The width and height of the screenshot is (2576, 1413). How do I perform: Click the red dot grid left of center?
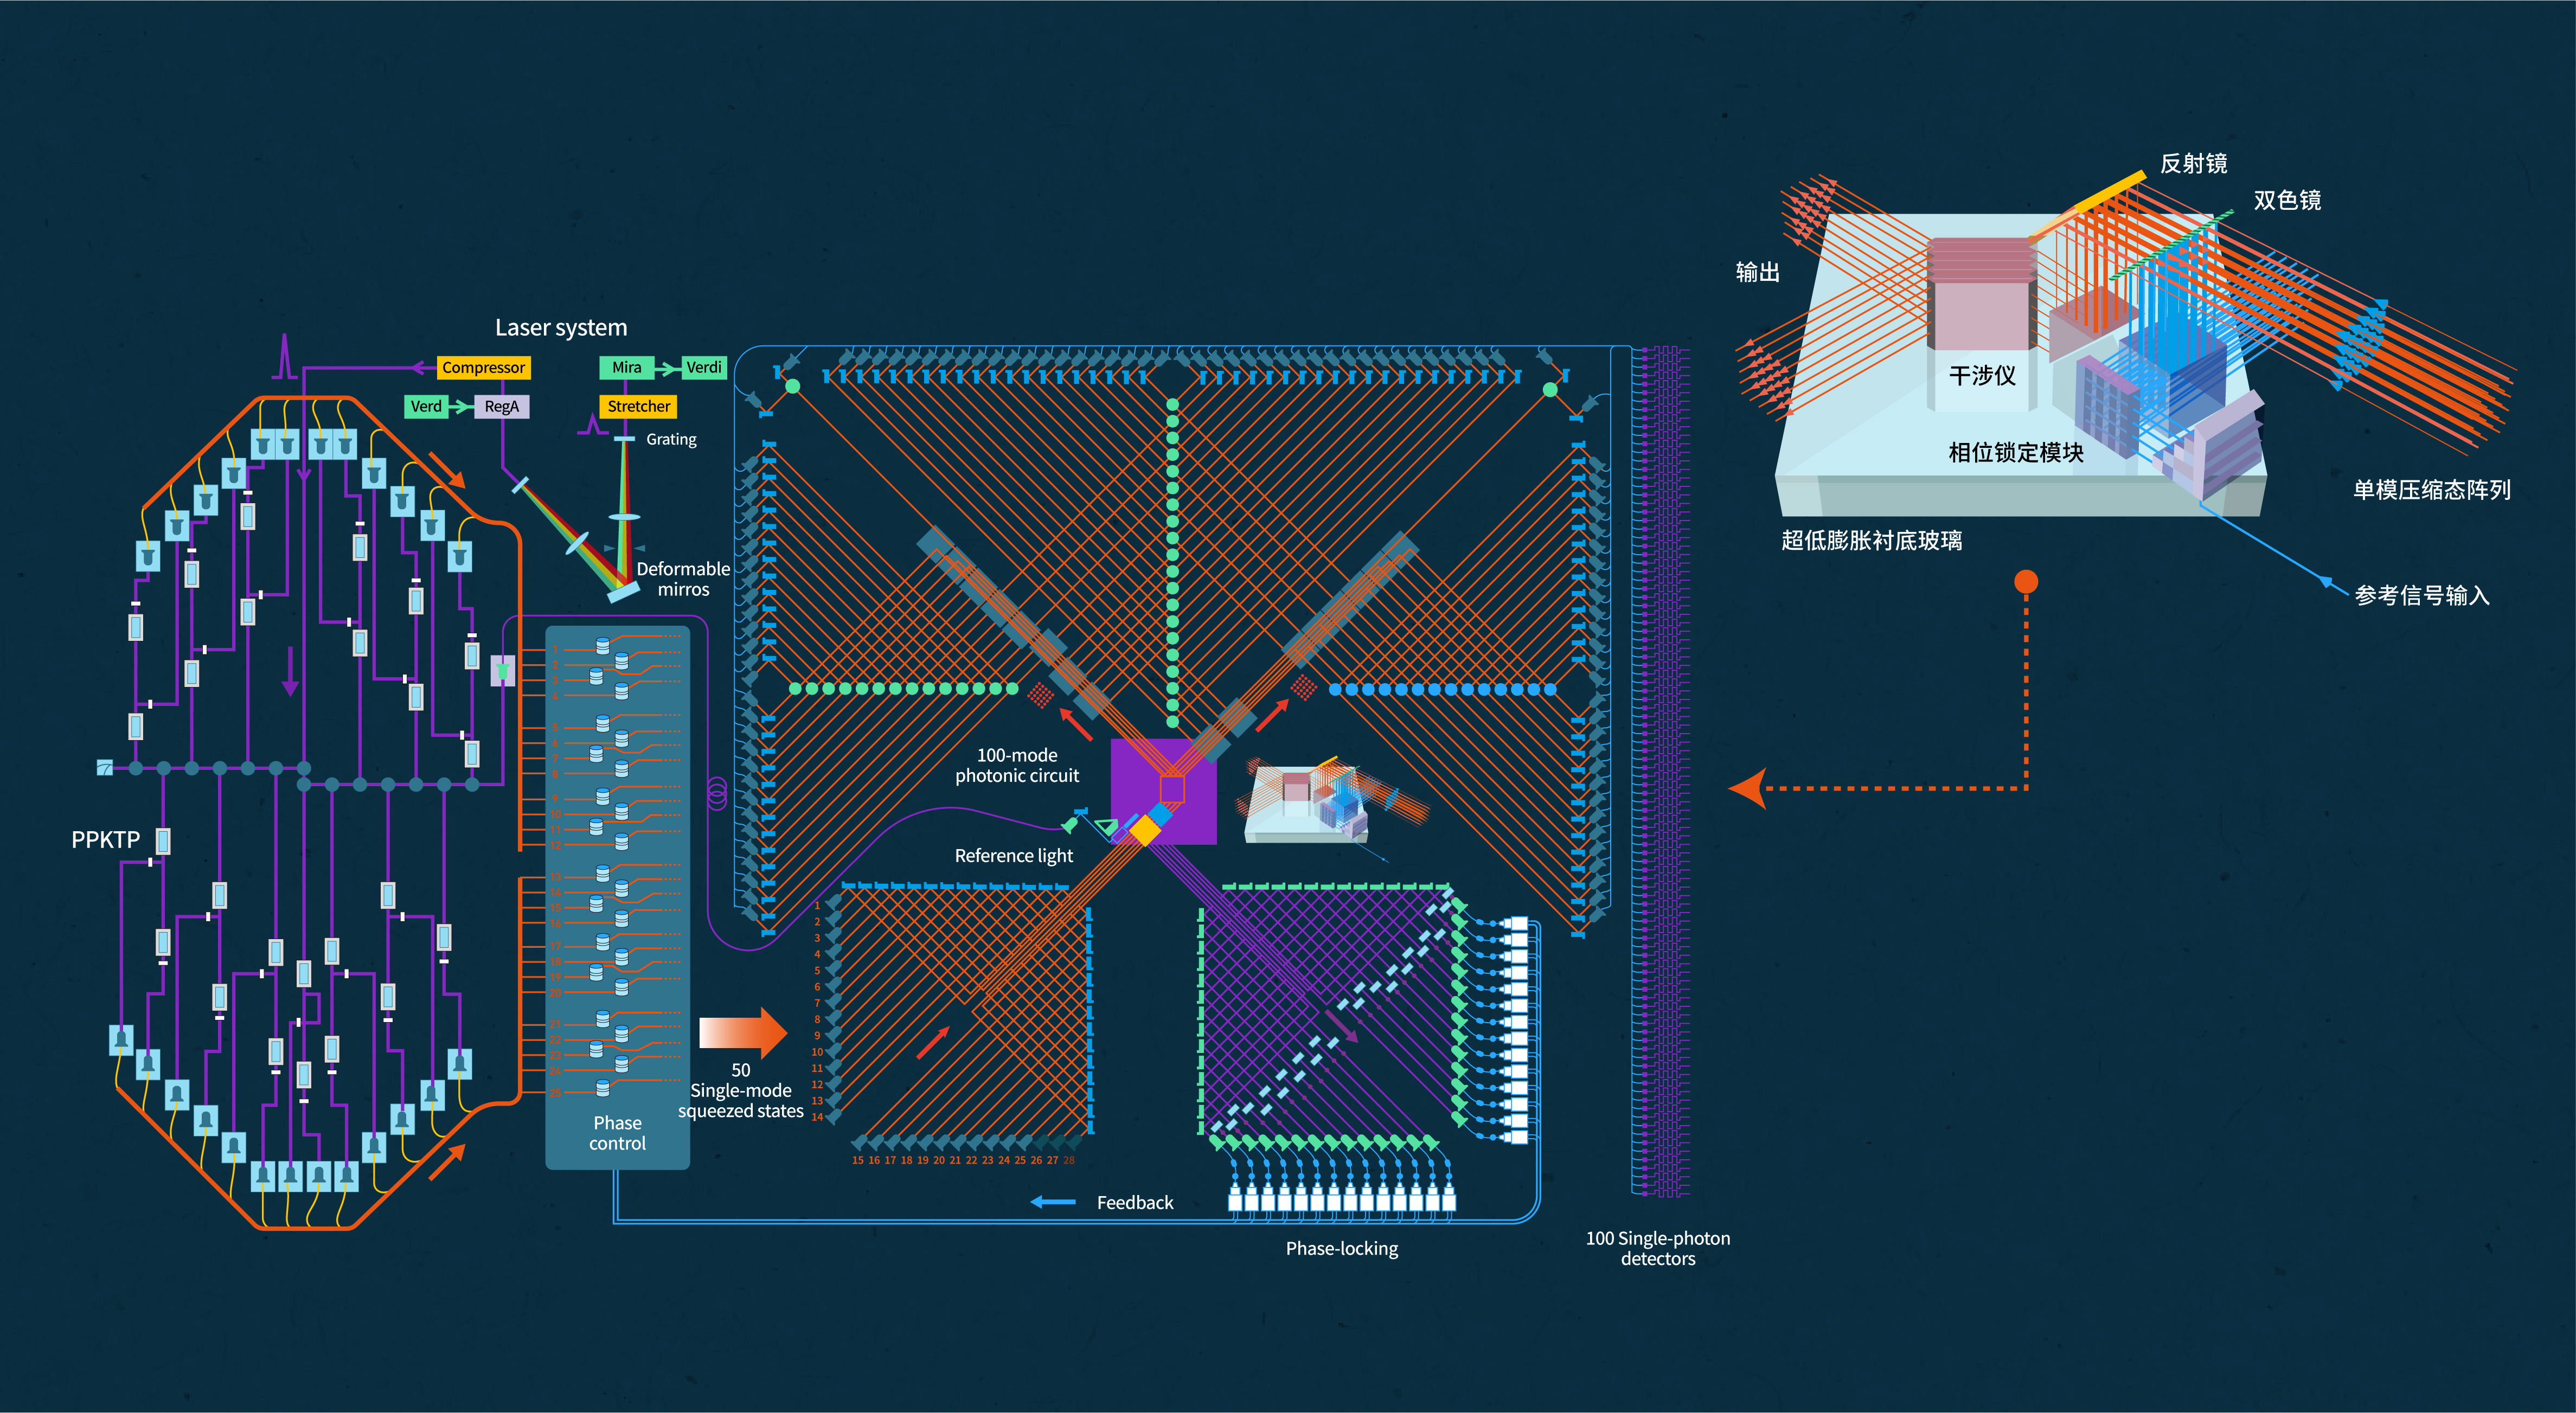pyautogui.click(x=1041, y=694)
